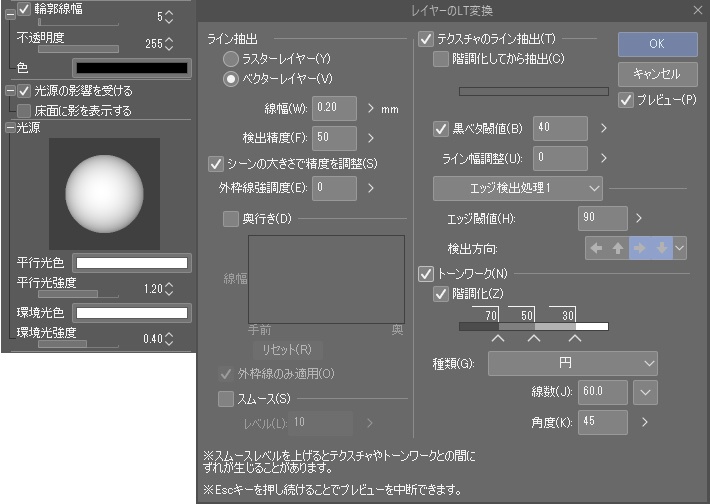The height and width of the screenshot is (504, 710).
Task: Toggle 黒ベタ閾値(B) checkbox
Action: [x=441, y=129]
